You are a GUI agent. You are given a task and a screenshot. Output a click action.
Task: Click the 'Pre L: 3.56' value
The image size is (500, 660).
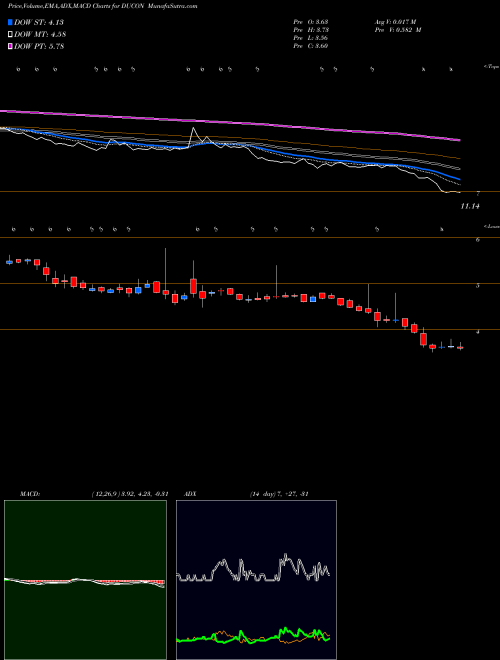point(311,38)
